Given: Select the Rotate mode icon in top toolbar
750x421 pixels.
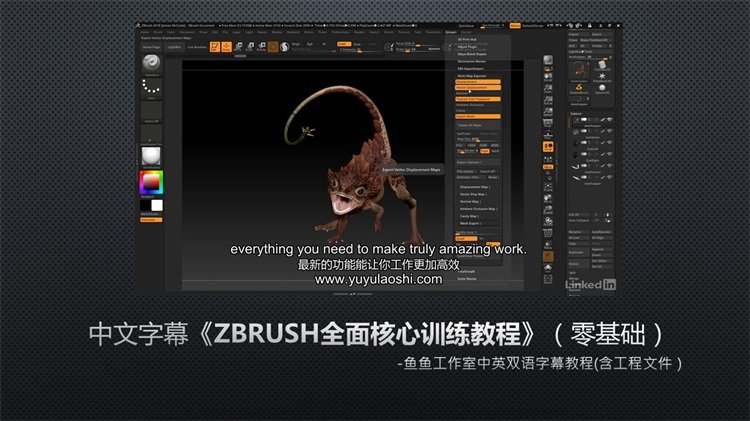Looking at the screenshot, I should [x=261, y=46].
